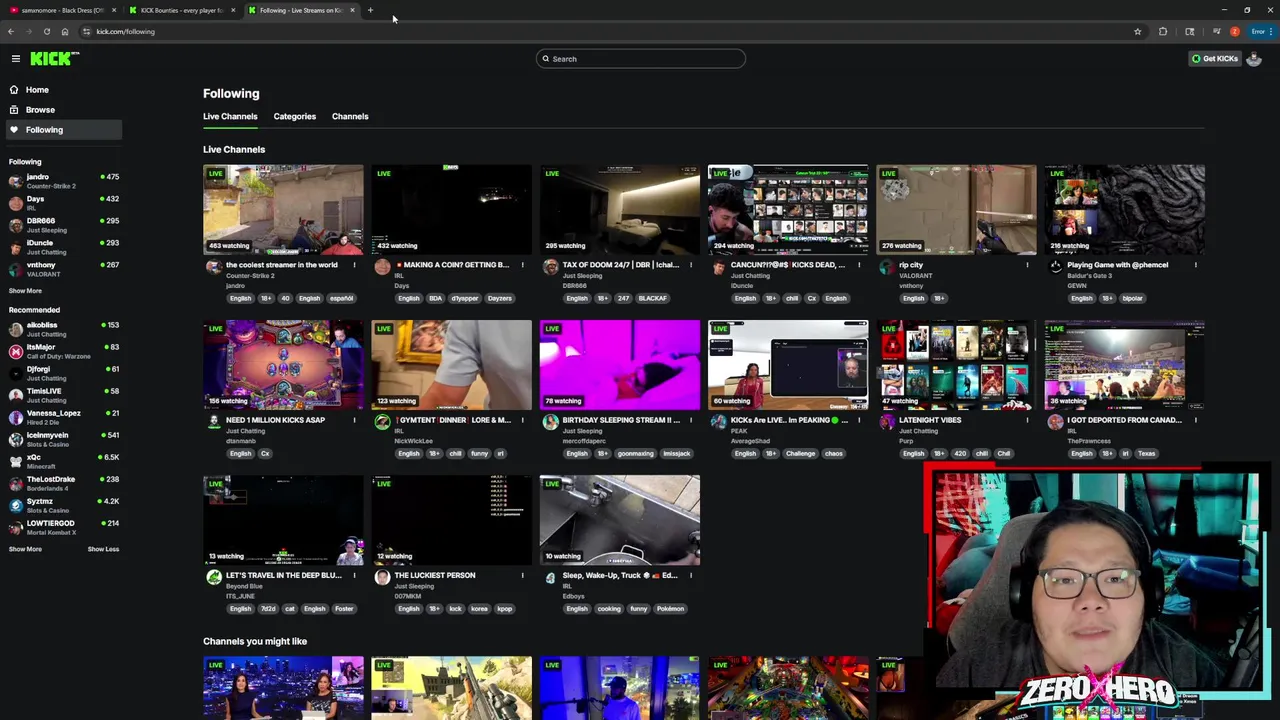Open Days channel in Following list

click(64, 203)
